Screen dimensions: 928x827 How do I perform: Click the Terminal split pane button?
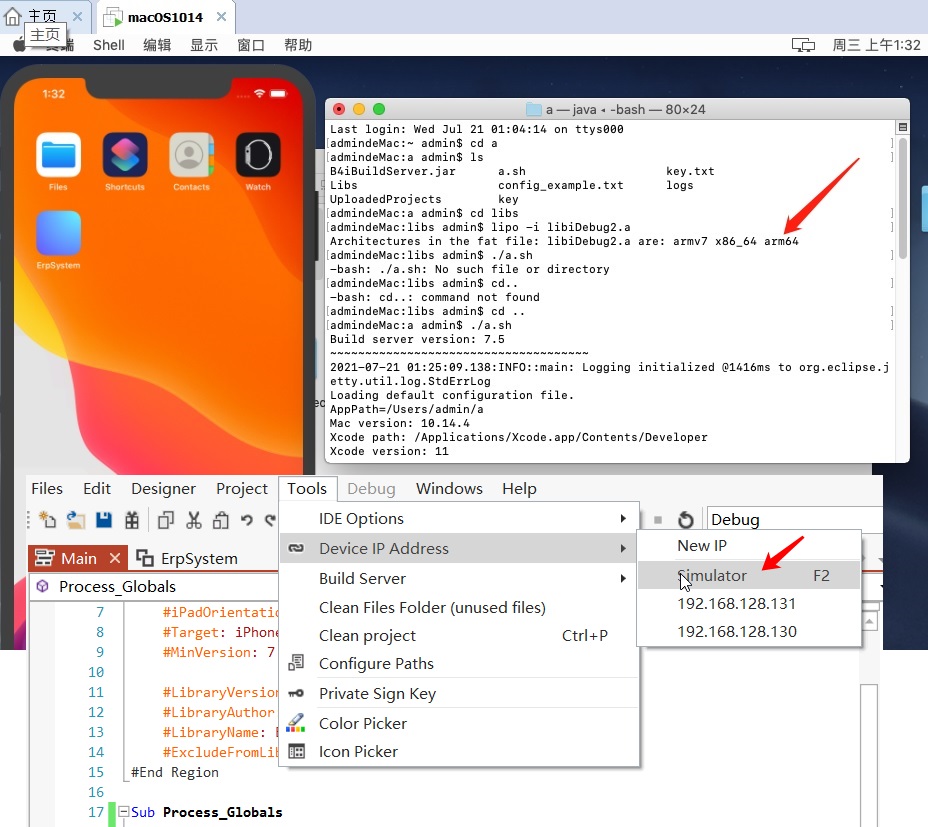pos(903,127)
